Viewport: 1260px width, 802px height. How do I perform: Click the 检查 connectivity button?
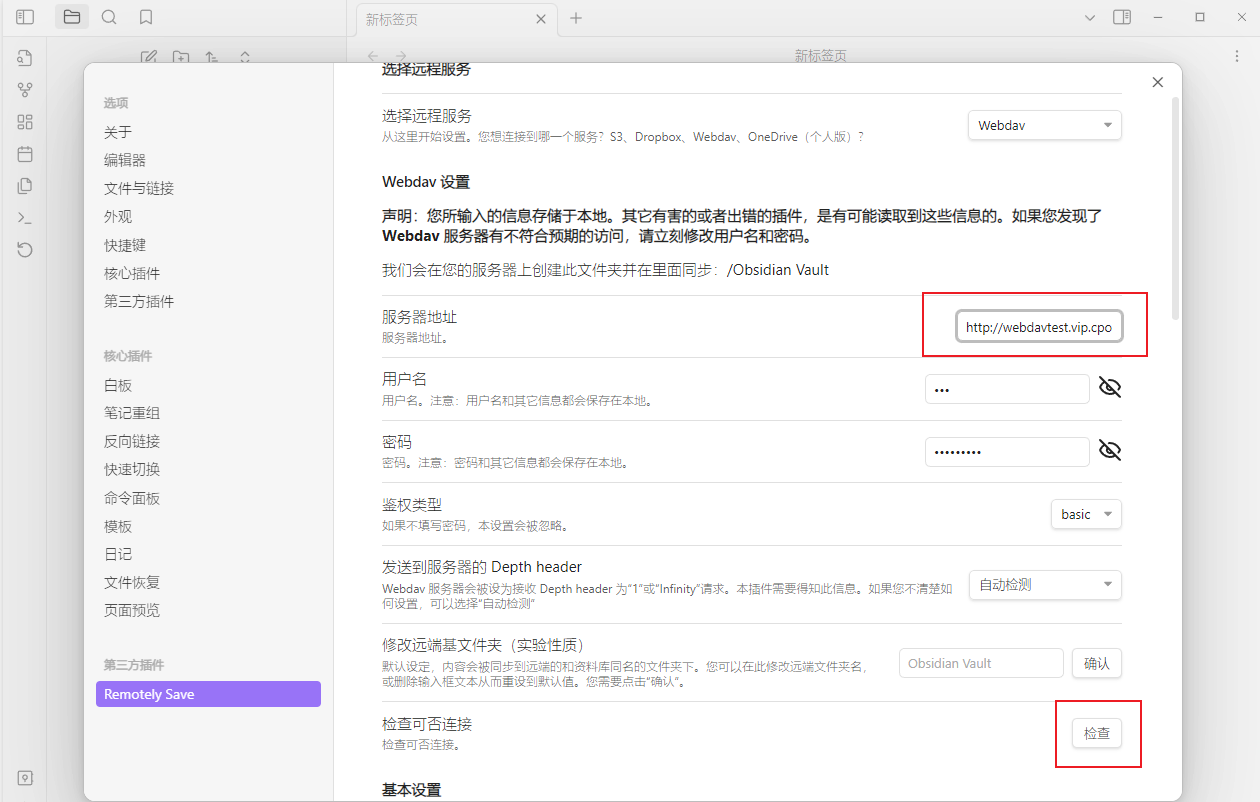(1097, 733)
